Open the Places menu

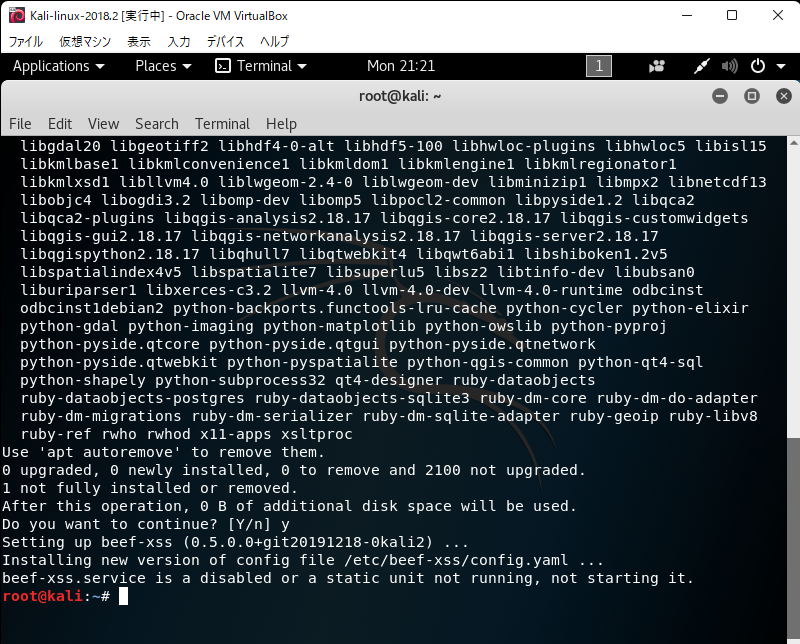click(x=163, y=66)
